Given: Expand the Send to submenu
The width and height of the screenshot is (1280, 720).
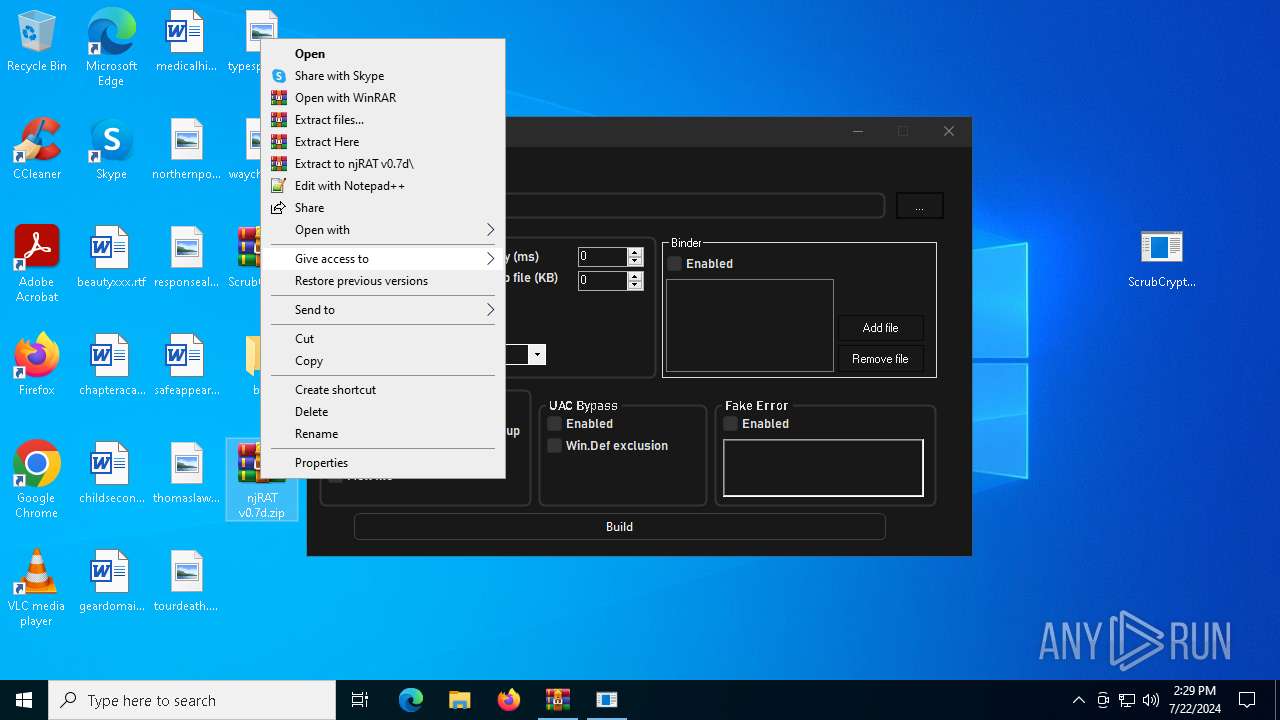Looking at the screenshot, I should [x=383, y=310].
